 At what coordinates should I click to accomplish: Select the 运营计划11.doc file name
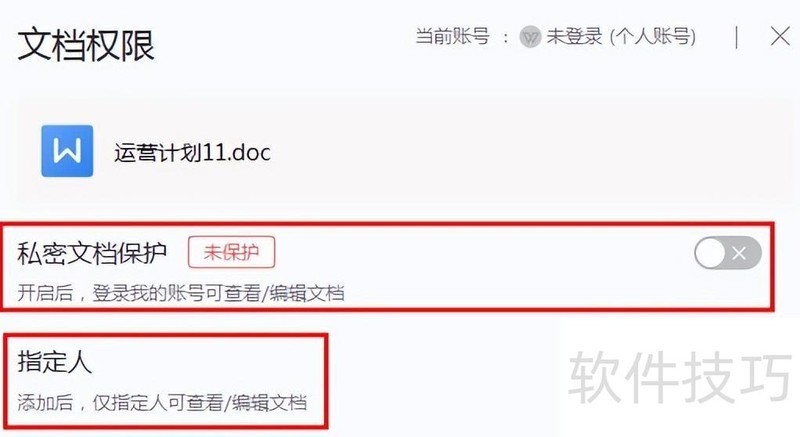tap(192, 152)
